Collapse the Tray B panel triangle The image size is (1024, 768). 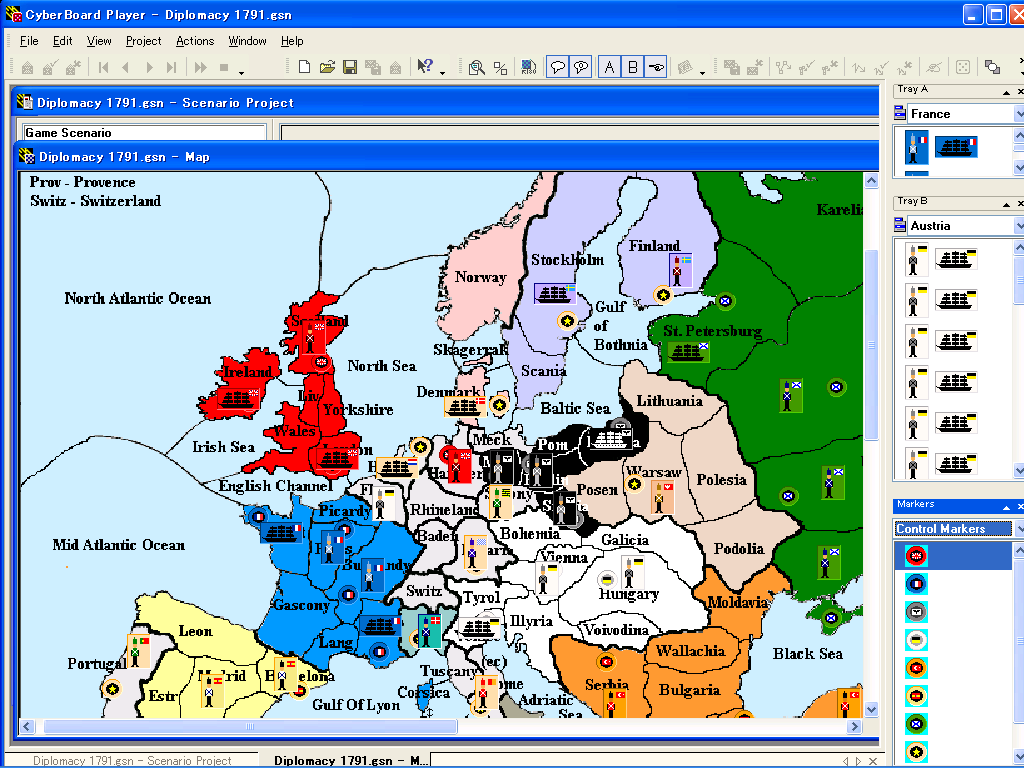click(1006, 204)
